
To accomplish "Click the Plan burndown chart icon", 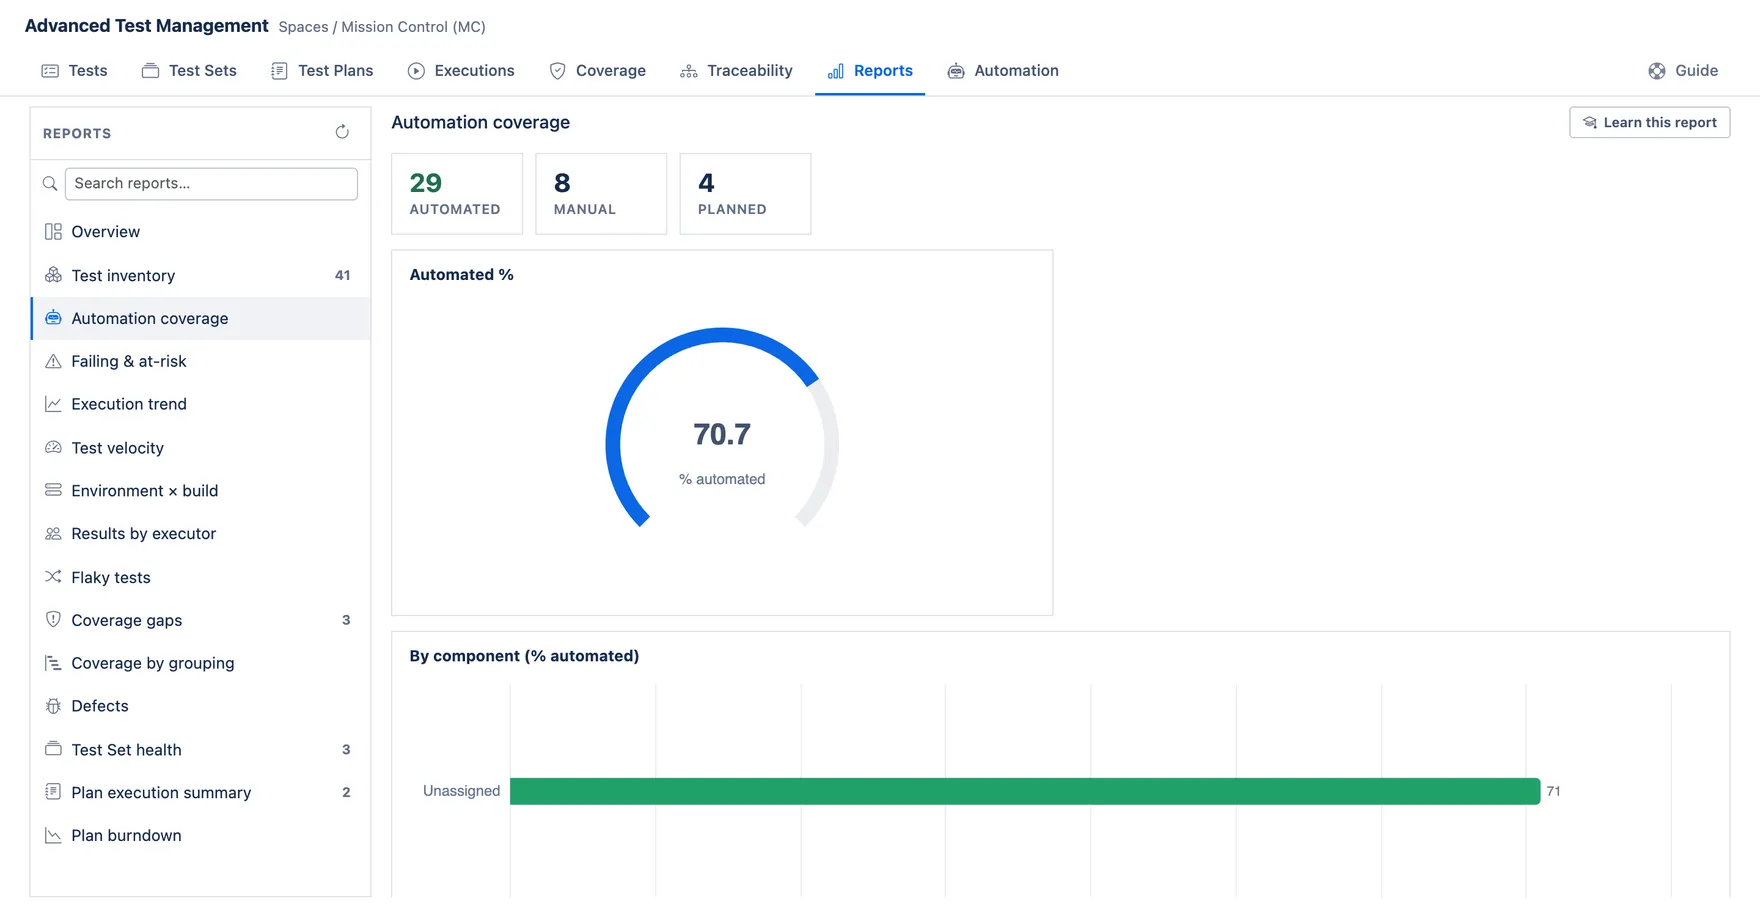I will [53, 836].
